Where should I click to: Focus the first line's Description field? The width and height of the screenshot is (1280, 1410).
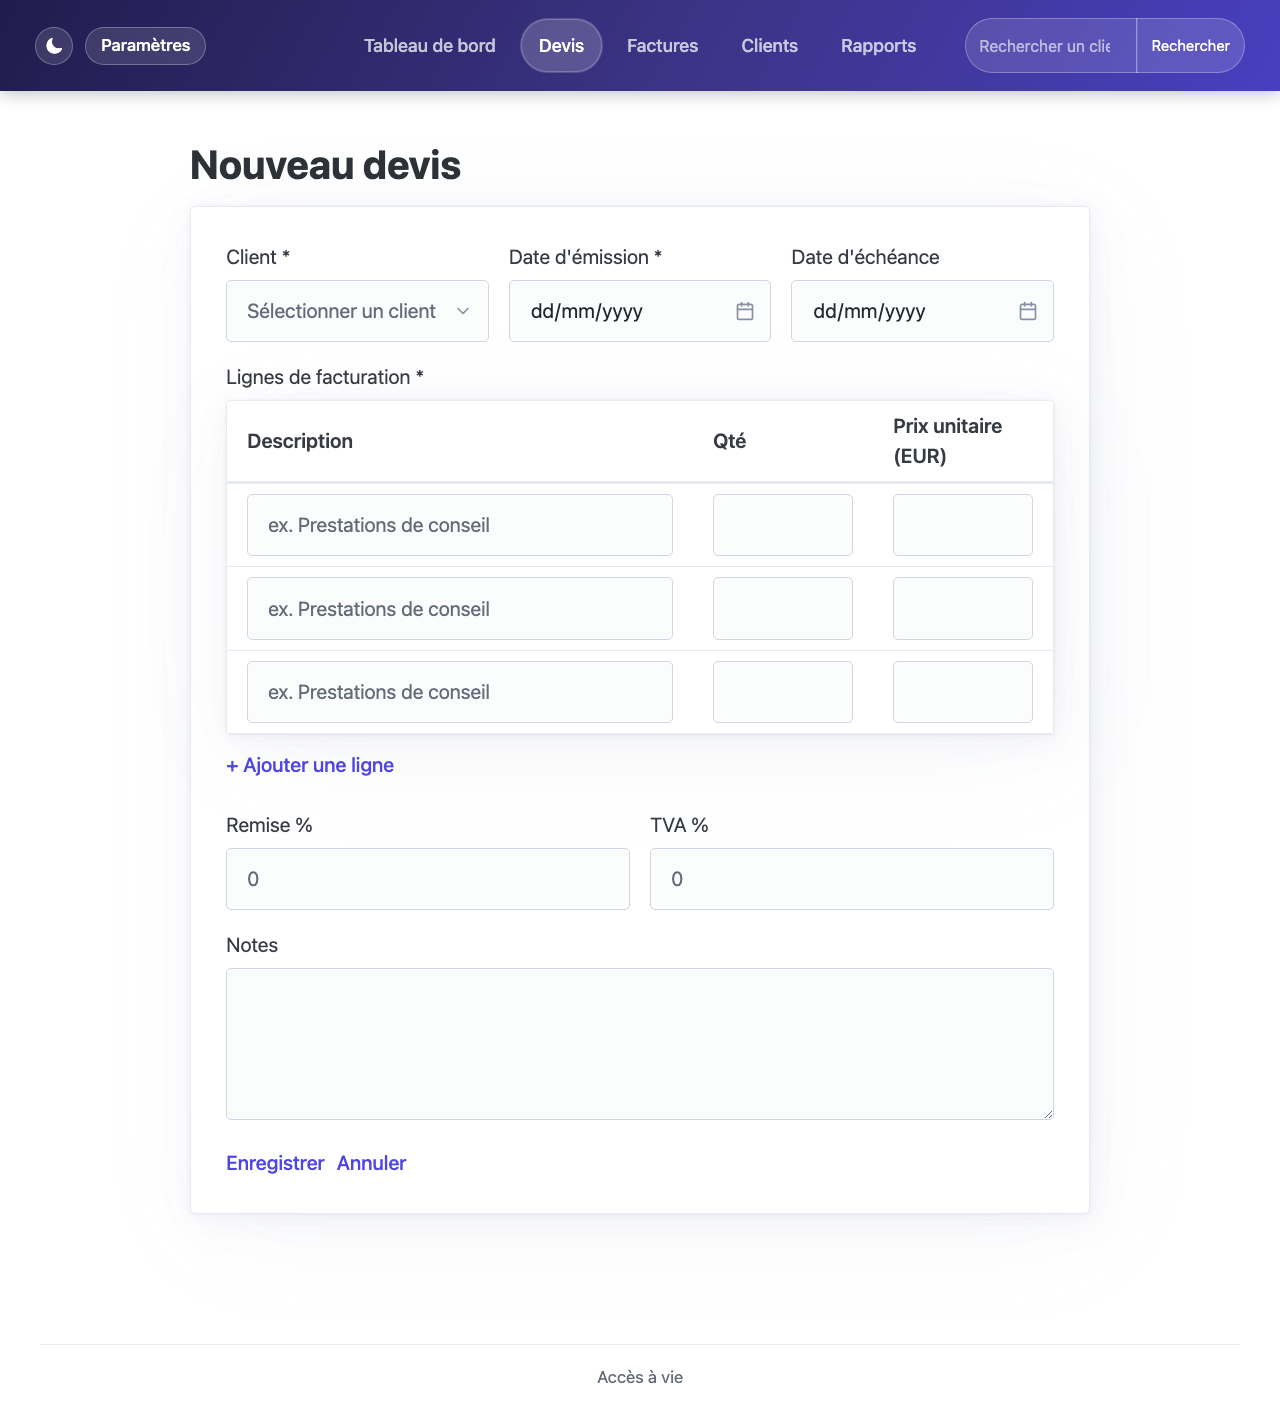(x=460, y=525)
